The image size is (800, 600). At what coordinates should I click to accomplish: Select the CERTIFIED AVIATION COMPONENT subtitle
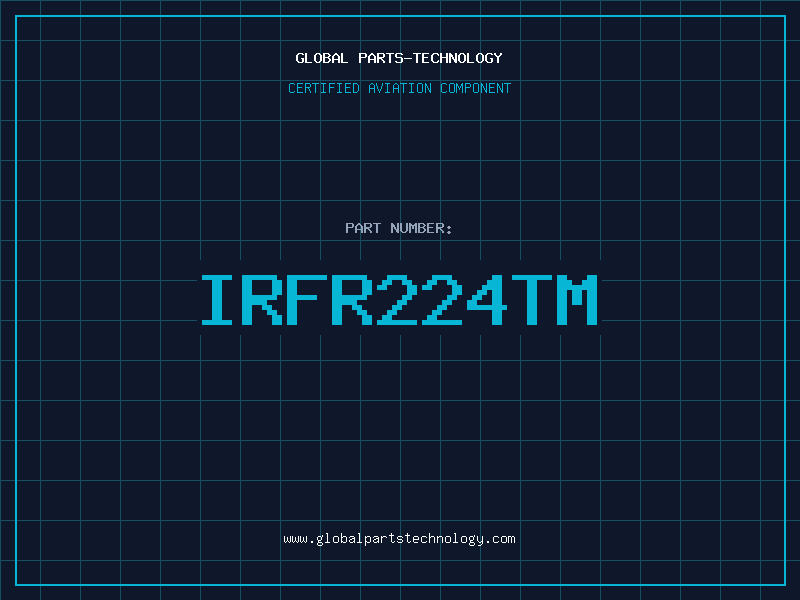[399, 88]
